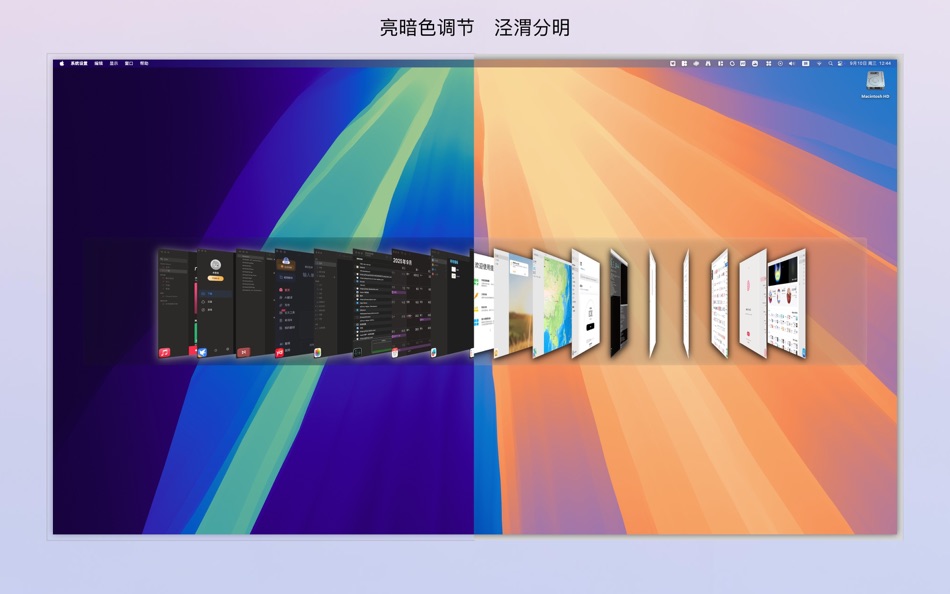Screen dimensions: 950x594
Task: Open the Wi-Fi status icon in the menu bar
Action: [818, 63]
